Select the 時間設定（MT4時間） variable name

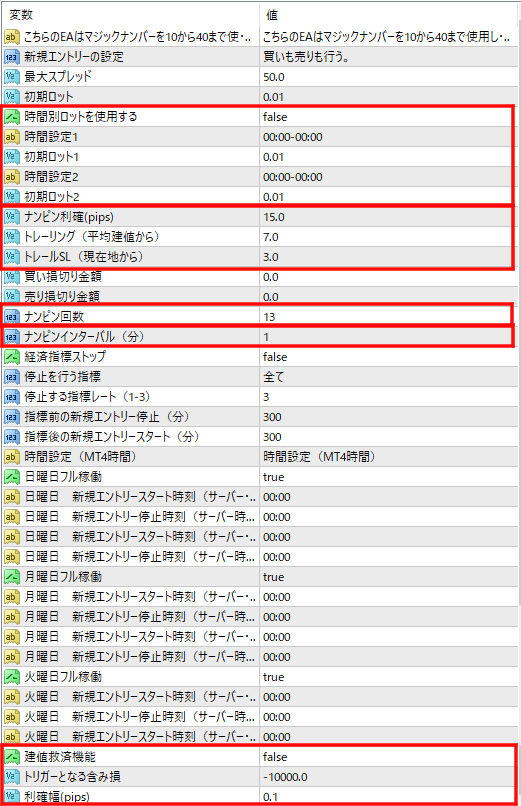tap(80, 456)
